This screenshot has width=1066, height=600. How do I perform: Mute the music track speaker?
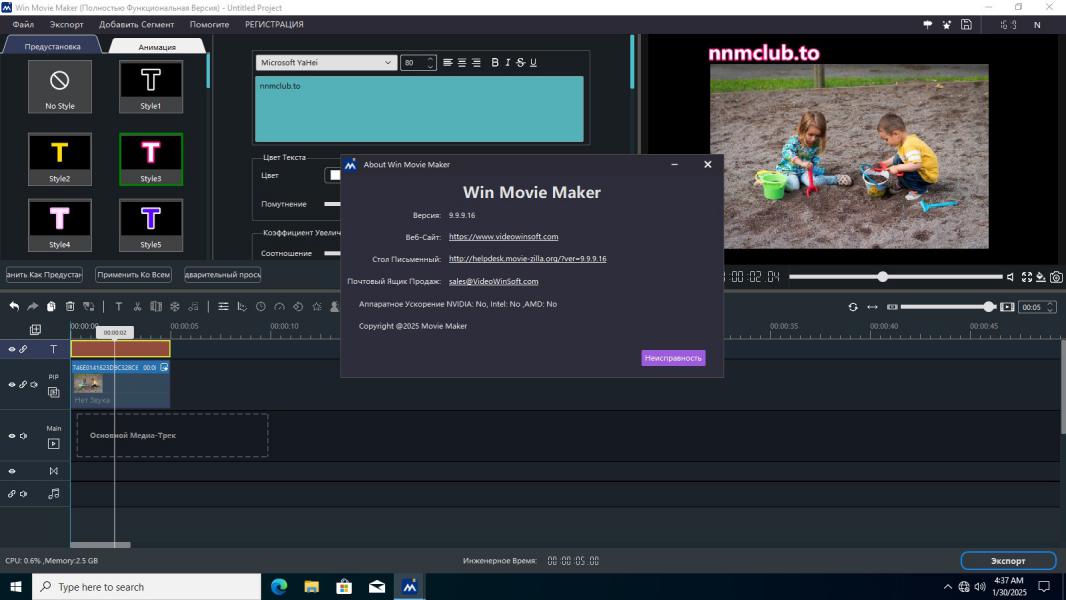coord(23,494)
